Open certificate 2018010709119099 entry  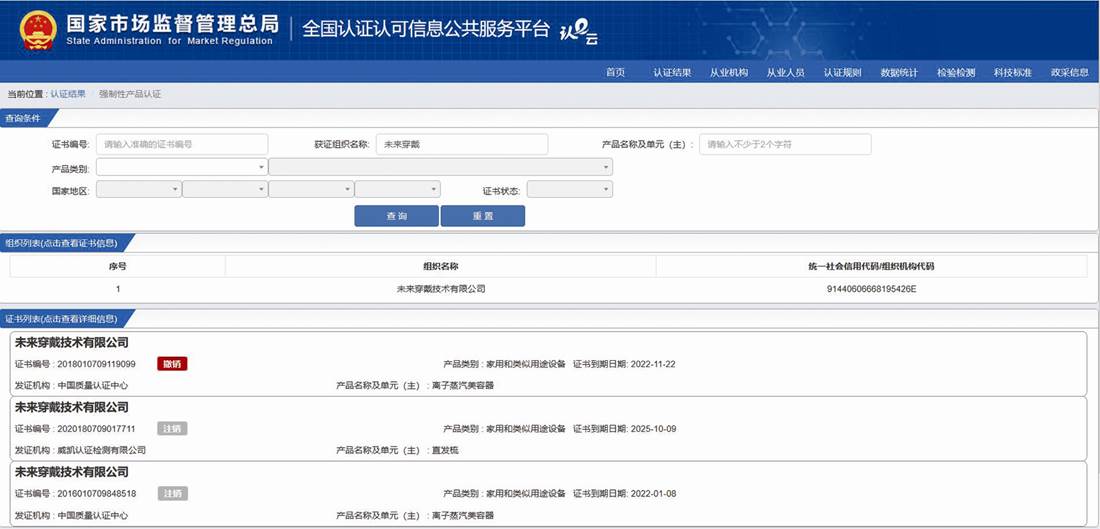(x=550, y=363)
